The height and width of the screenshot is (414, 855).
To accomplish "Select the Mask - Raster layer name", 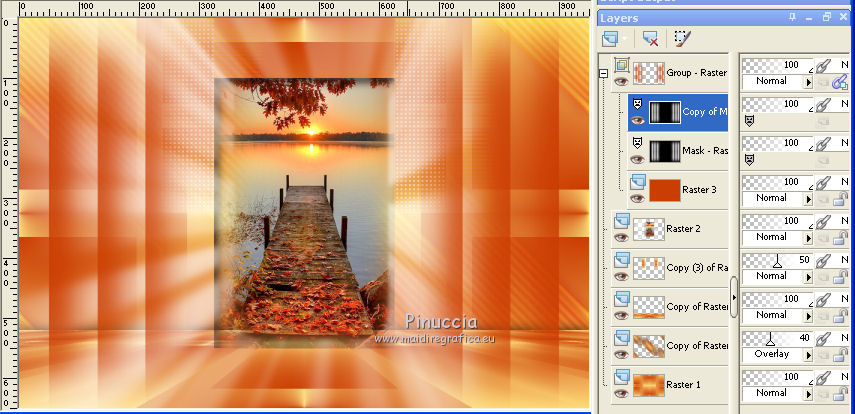I will [705, 151].
